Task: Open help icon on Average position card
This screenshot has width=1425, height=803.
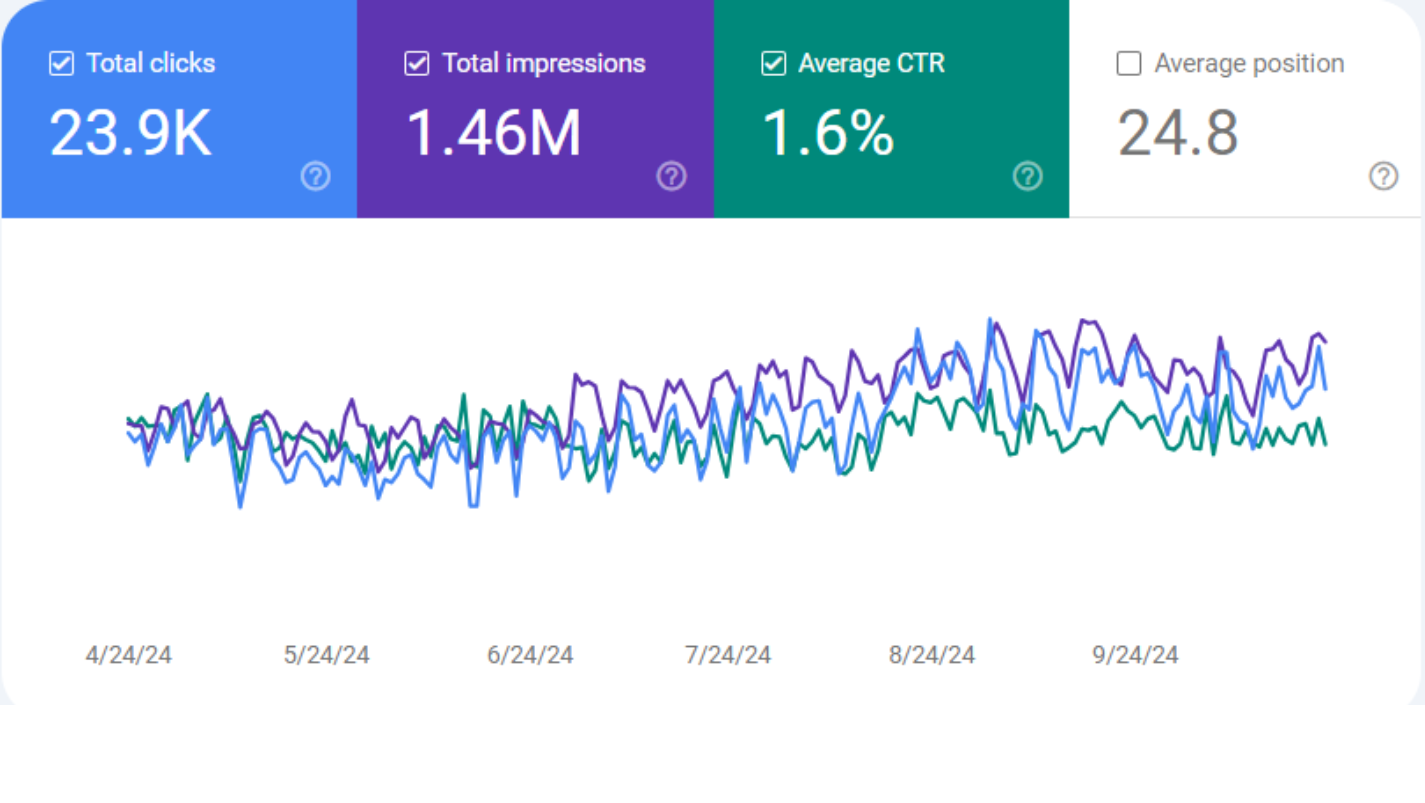Action: click(1384, 177)
